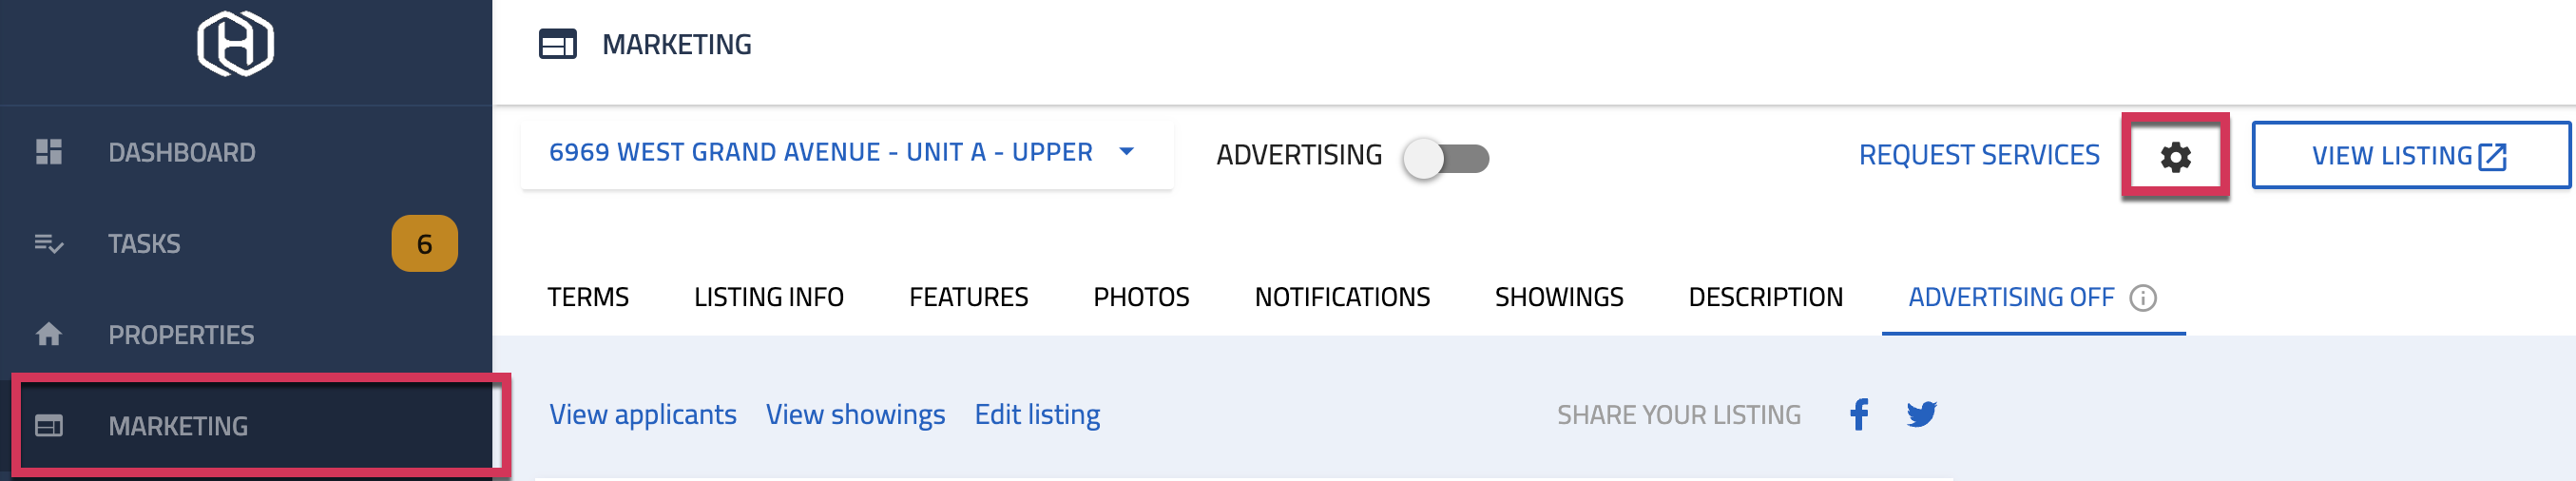Open the 6969 West Grand Avenue selector
Screen dimensions: 2576x481
click(846, 153)
